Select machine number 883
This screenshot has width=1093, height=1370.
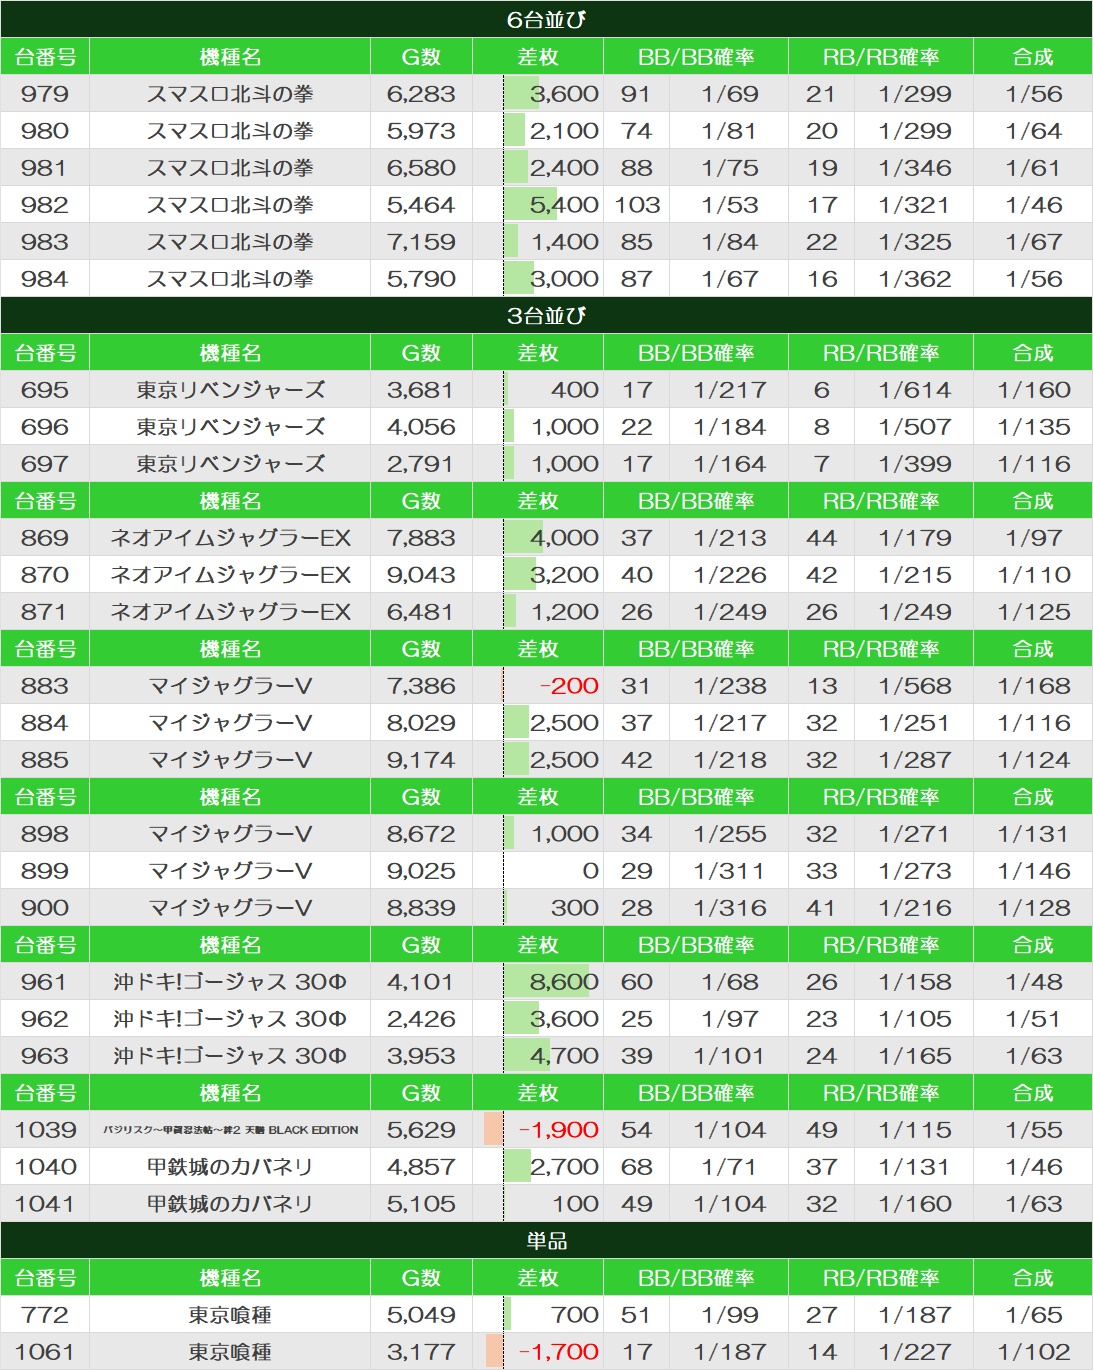(45, 686)
